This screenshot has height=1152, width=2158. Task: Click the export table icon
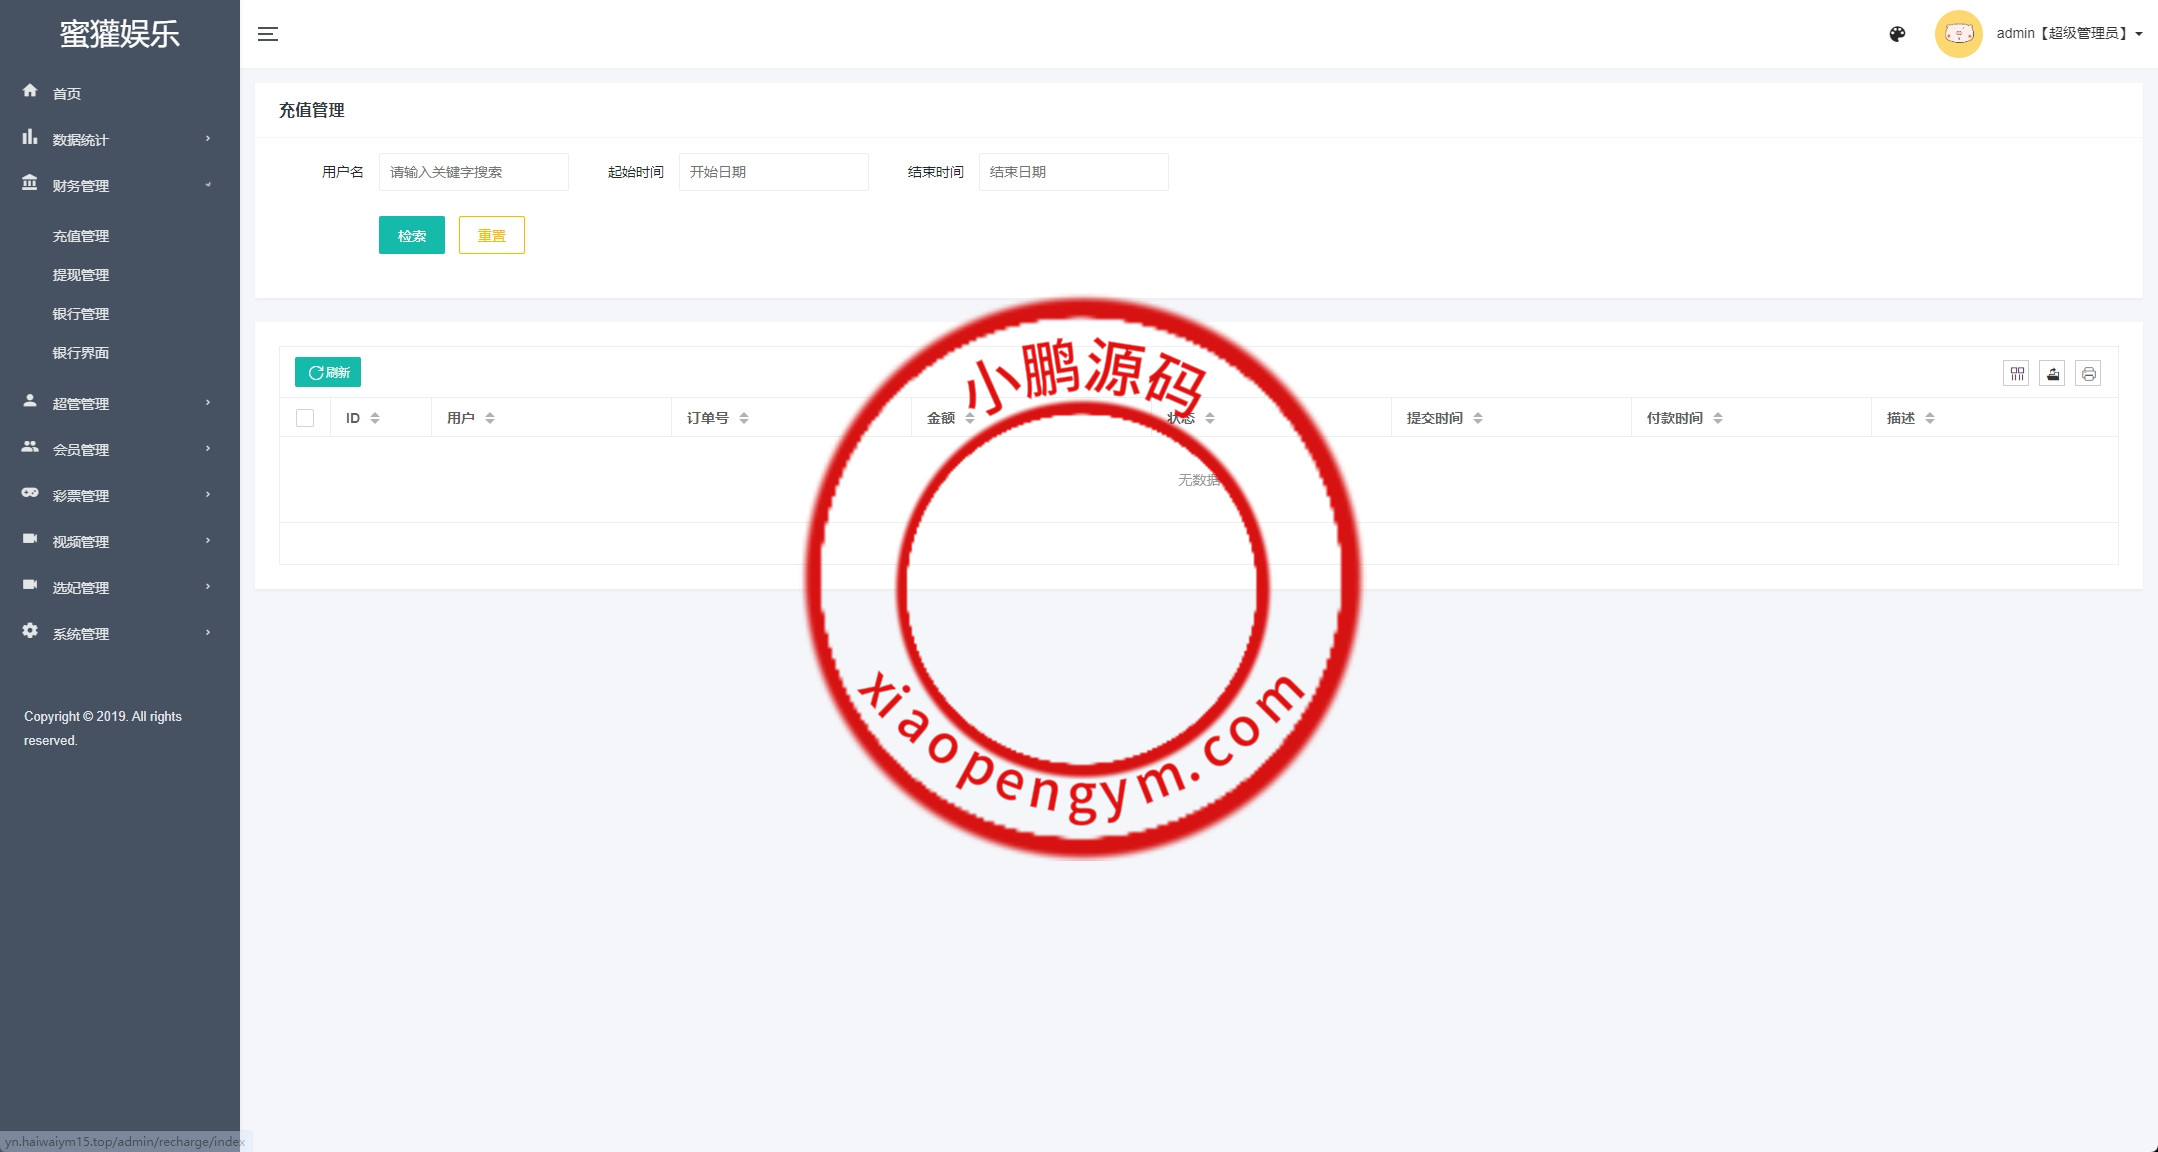coord(2052,374)
